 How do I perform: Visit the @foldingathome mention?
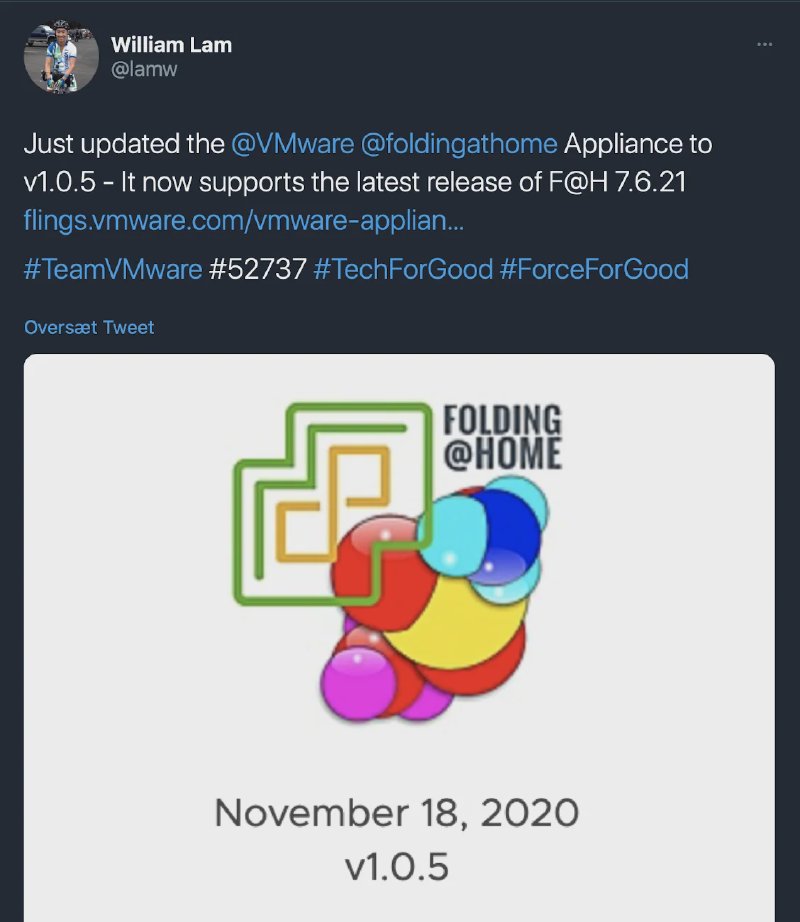coord(458,144)
